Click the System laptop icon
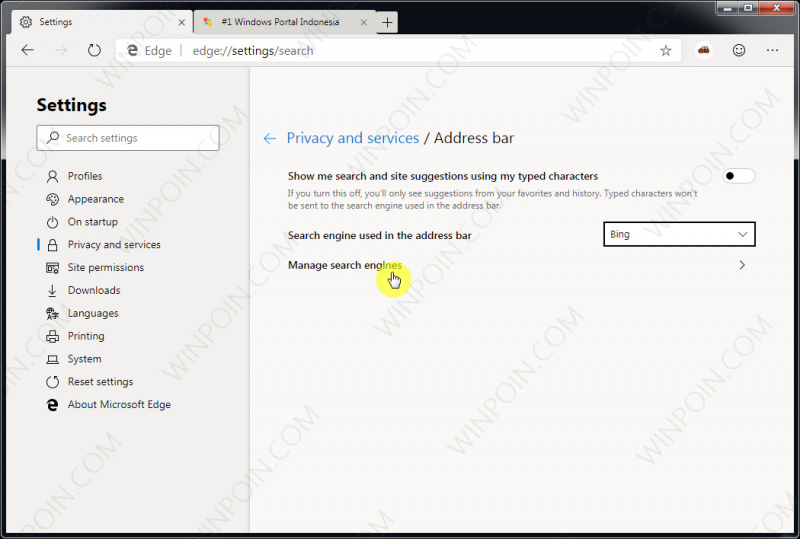This screenshot has height=539, width=800. click(52, 359)
